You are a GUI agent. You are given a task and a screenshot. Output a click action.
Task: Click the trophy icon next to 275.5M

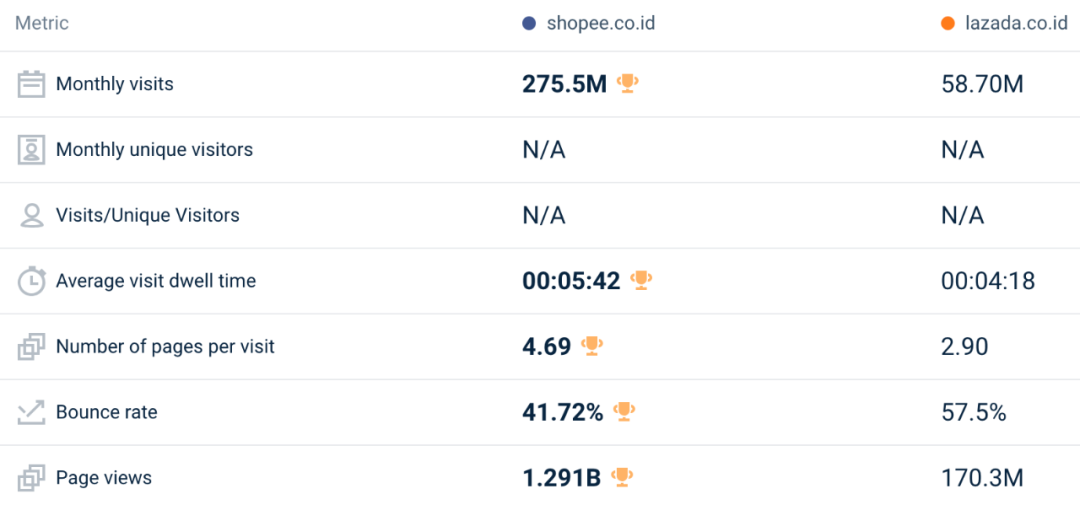click(628, 84)
